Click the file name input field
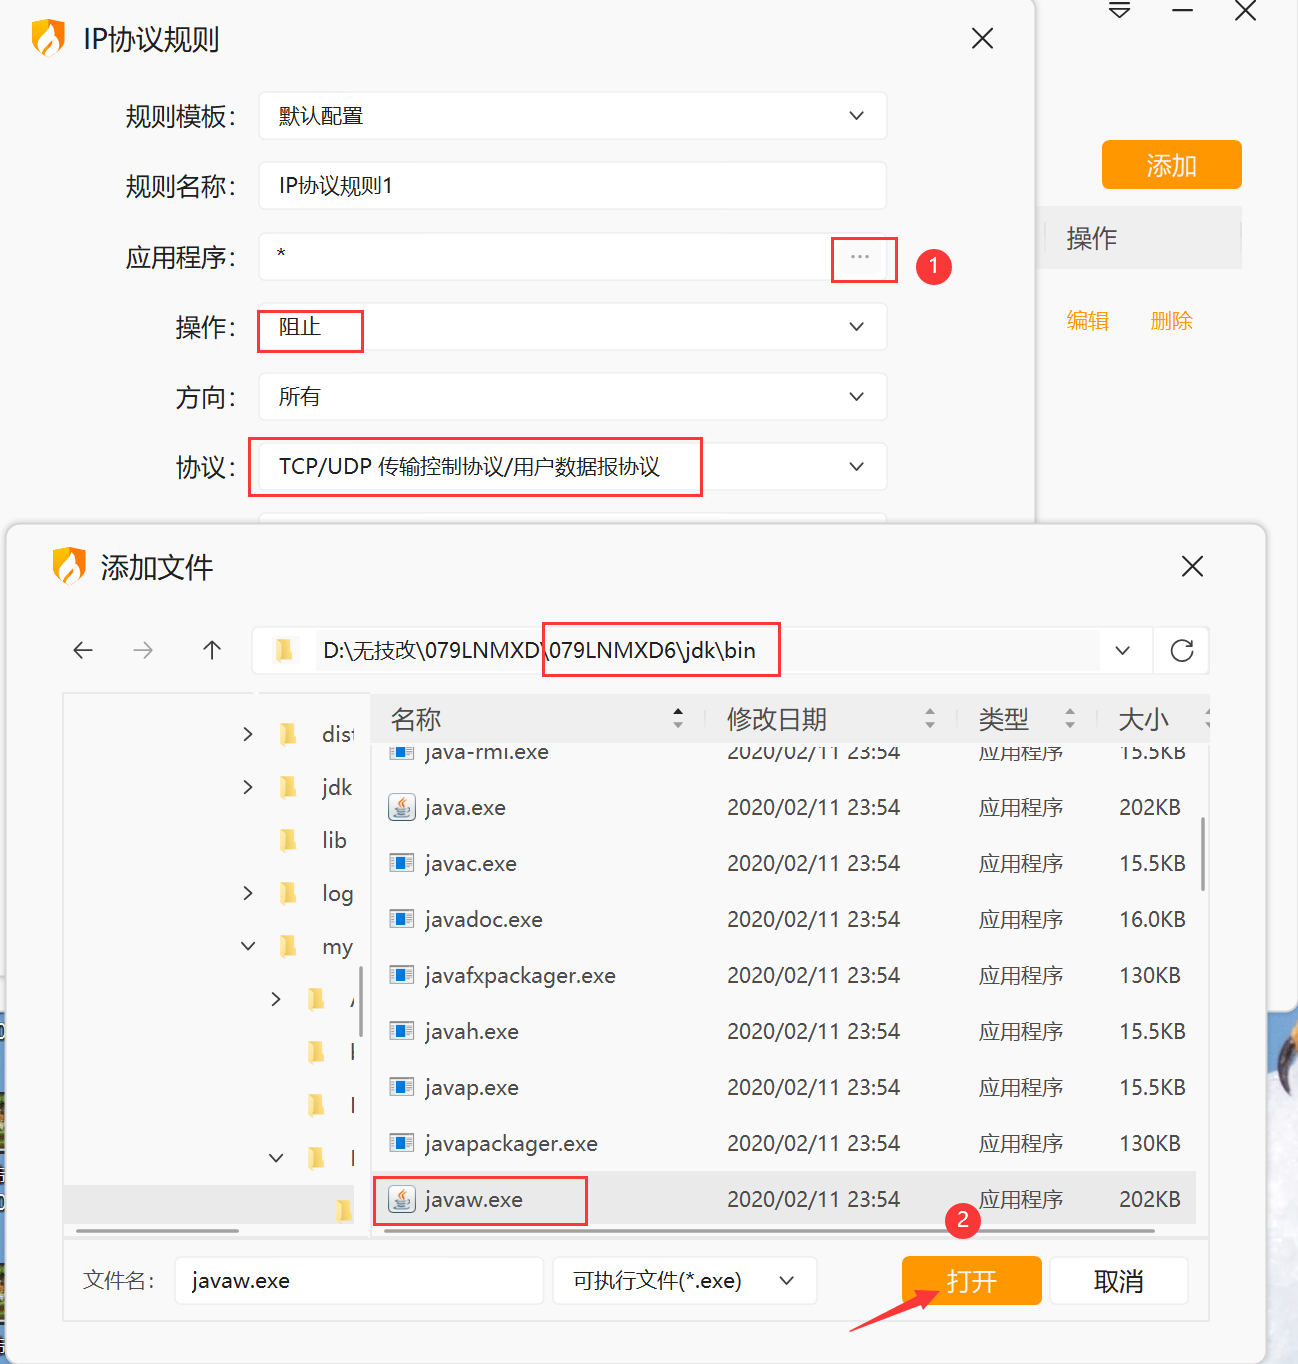1298x1364 pixels. pyautogui.click(x=360, y=1281)
